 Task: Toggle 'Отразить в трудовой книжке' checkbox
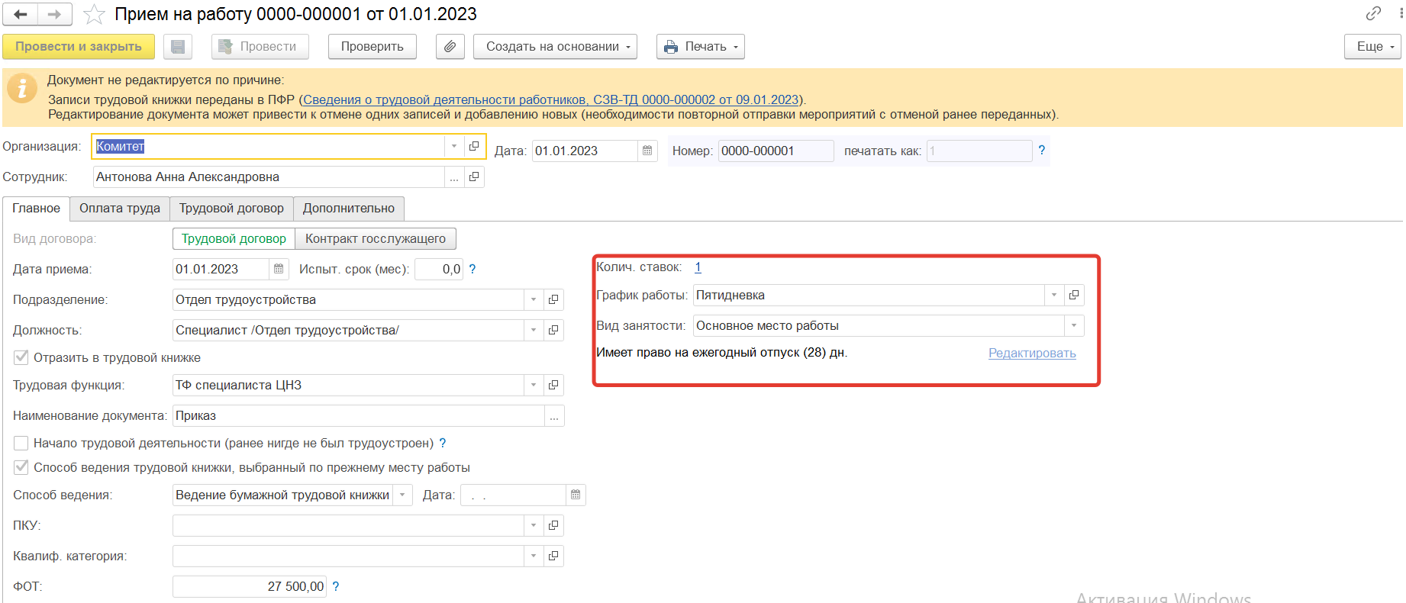tap(21, 358)
